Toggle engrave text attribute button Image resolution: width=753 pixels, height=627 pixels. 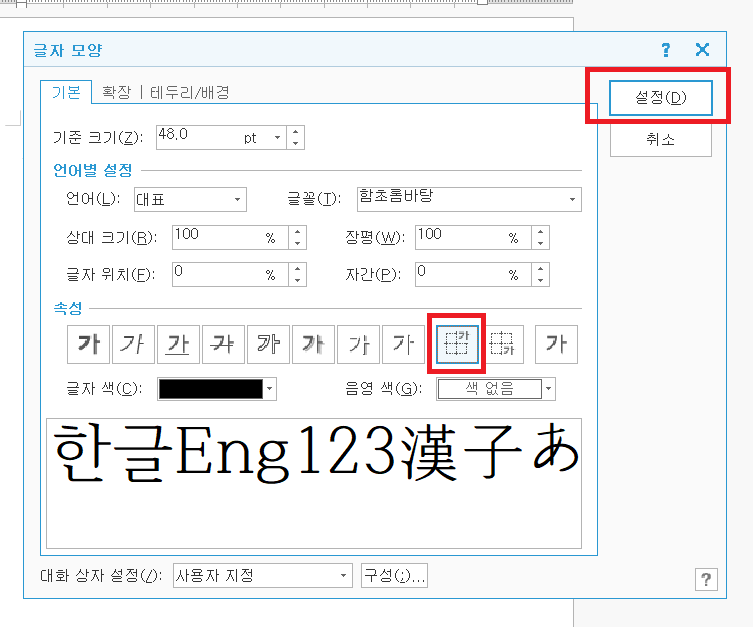tap(403, 344)
